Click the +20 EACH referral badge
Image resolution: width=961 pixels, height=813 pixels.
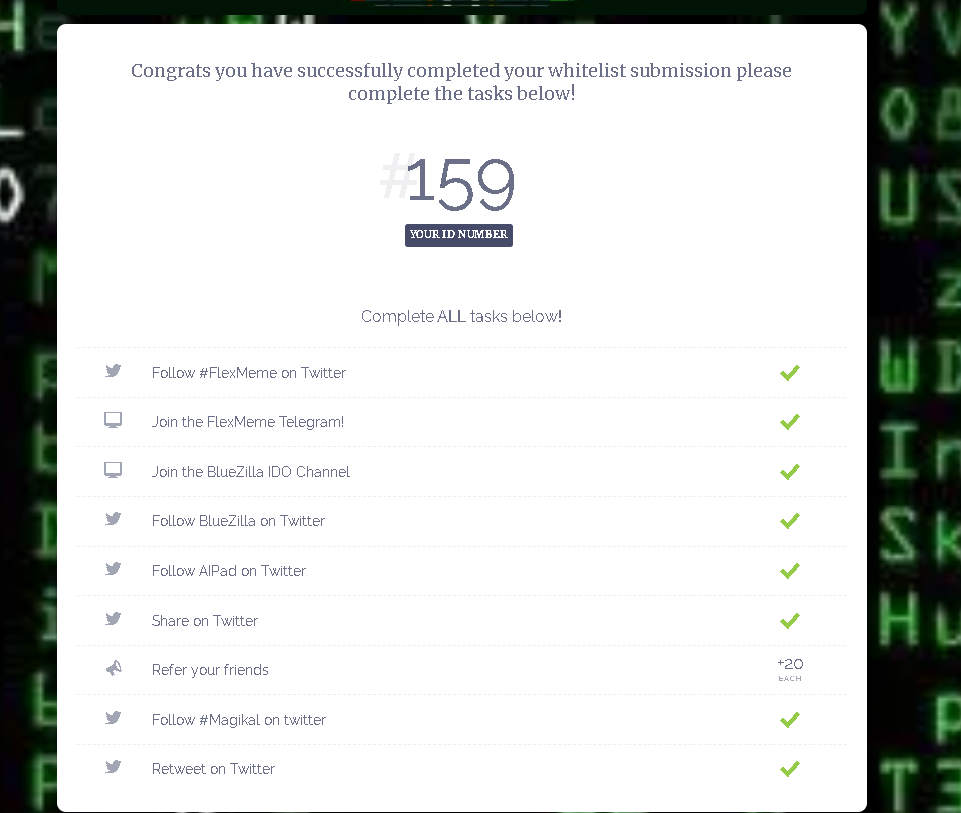point(790,669)
